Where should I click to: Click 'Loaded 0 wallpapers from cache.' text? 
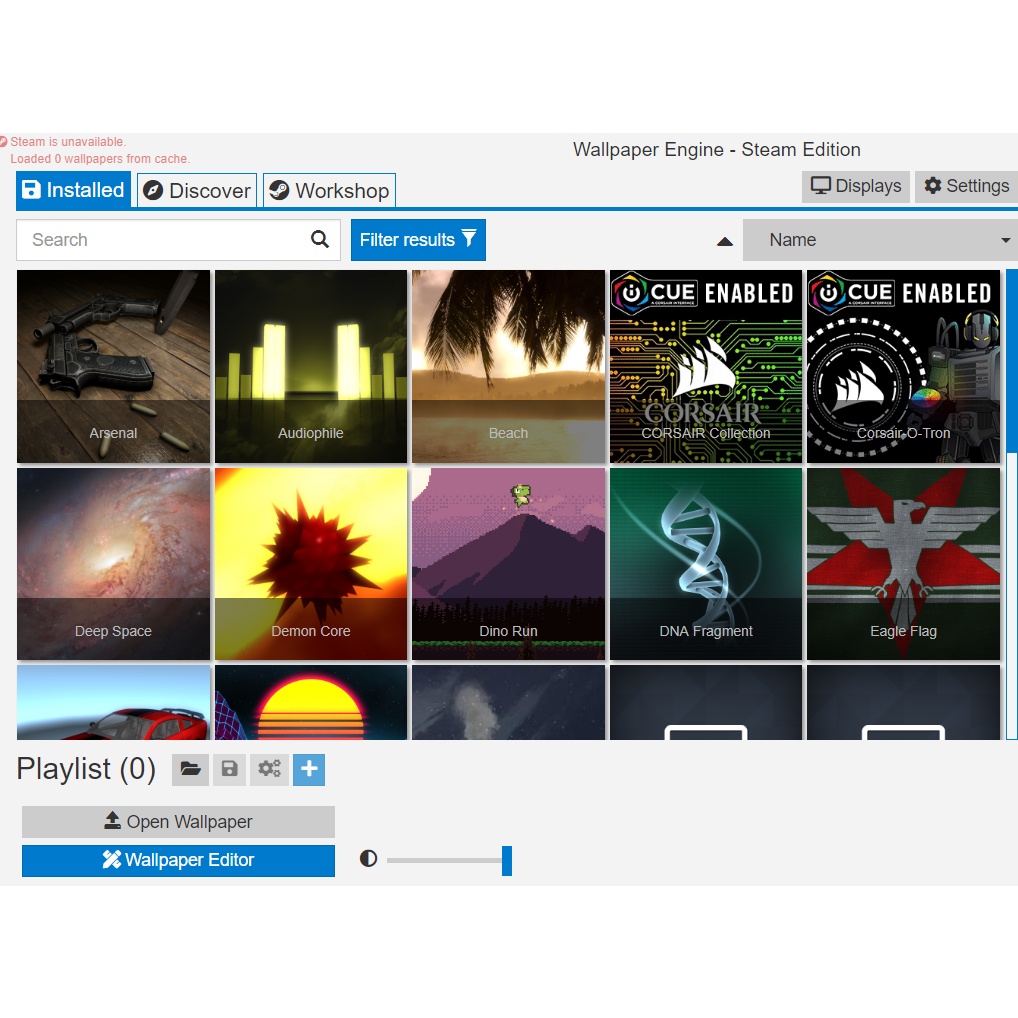click(100, 158)
